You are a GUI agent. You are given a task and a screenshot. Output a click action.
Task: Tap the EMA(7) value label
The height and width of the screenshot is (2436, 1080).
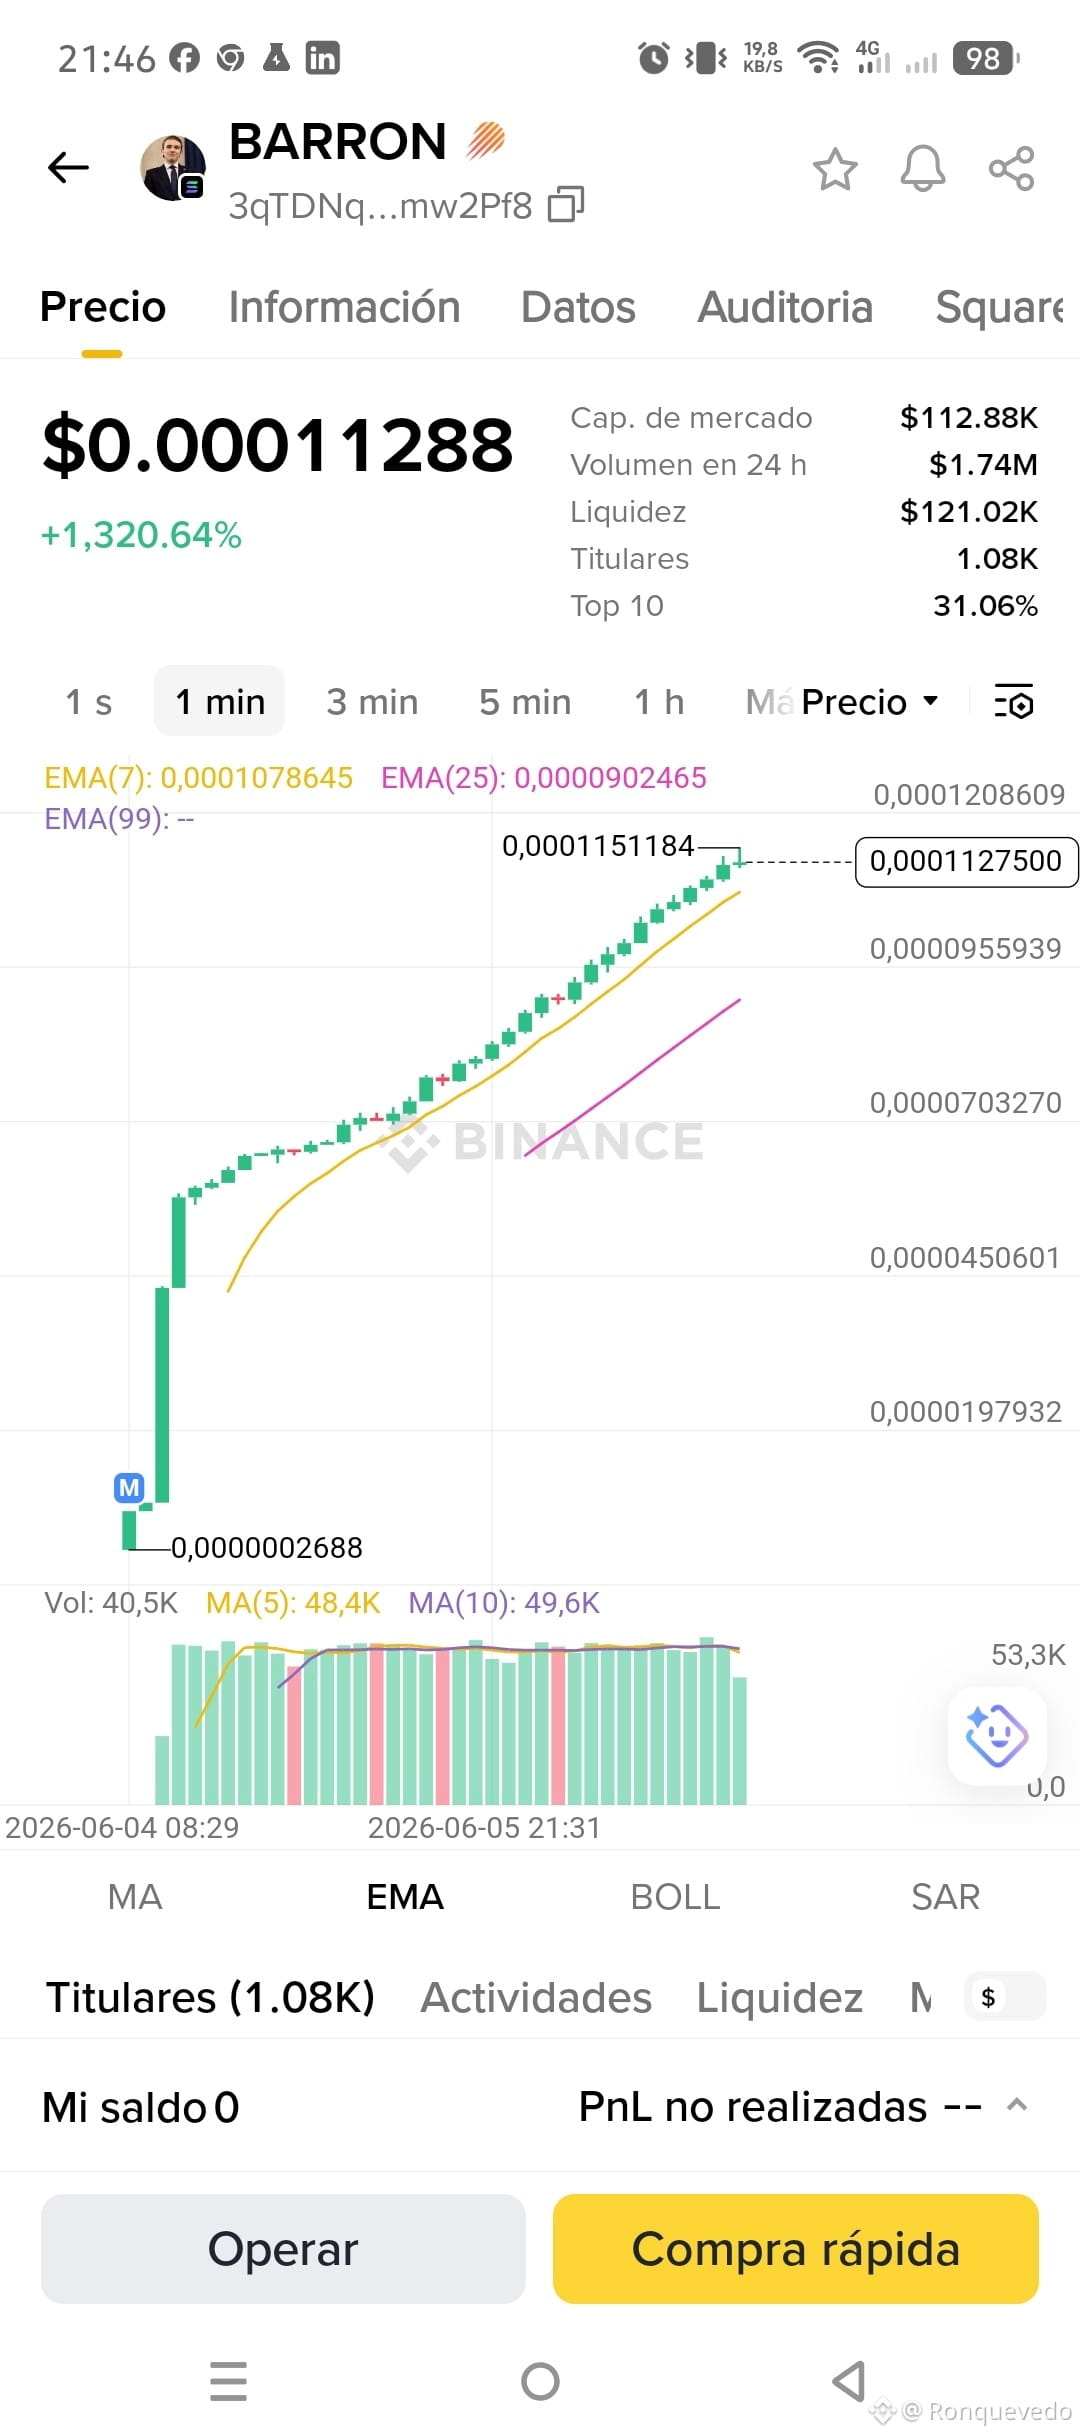click(198, 777)
